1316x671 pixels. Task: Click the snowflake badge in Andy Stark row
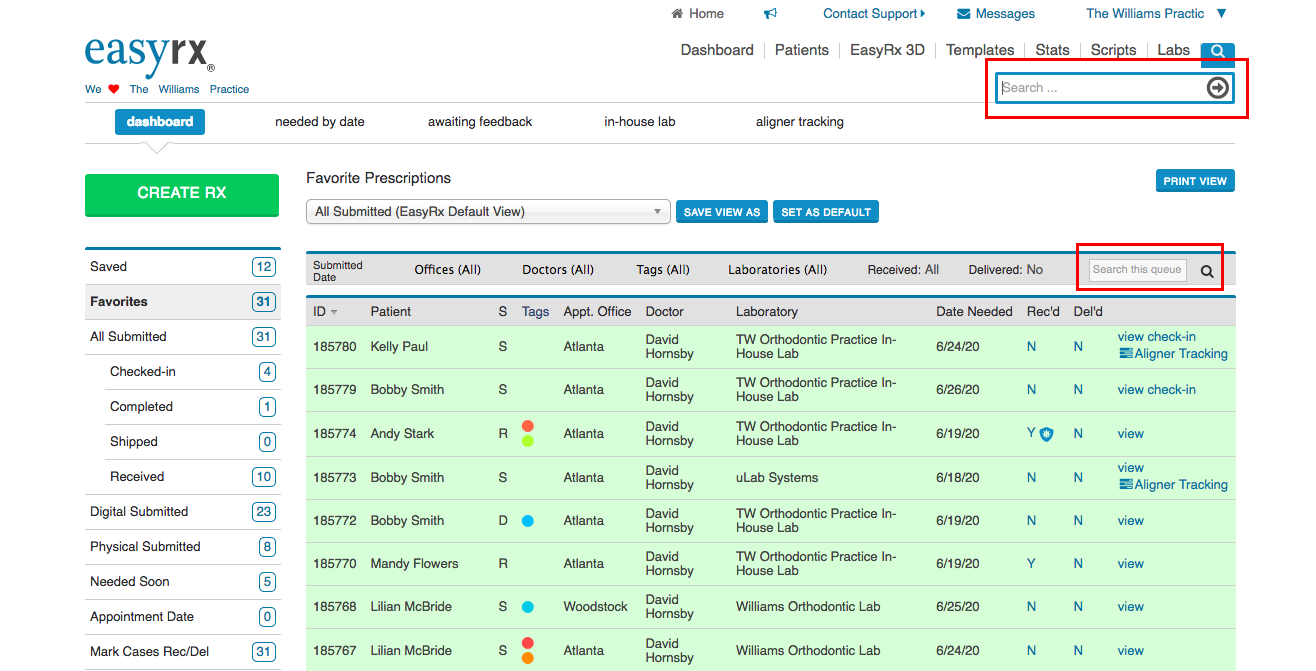tap(1047, 434)
